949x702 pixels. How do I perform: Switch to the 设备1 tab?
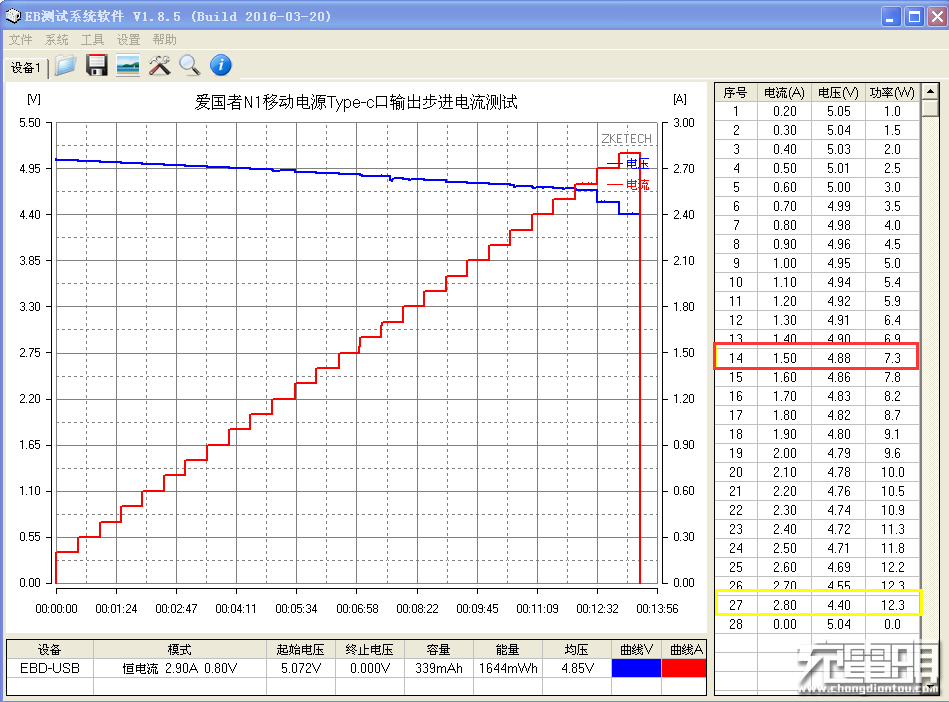(26, 67)
